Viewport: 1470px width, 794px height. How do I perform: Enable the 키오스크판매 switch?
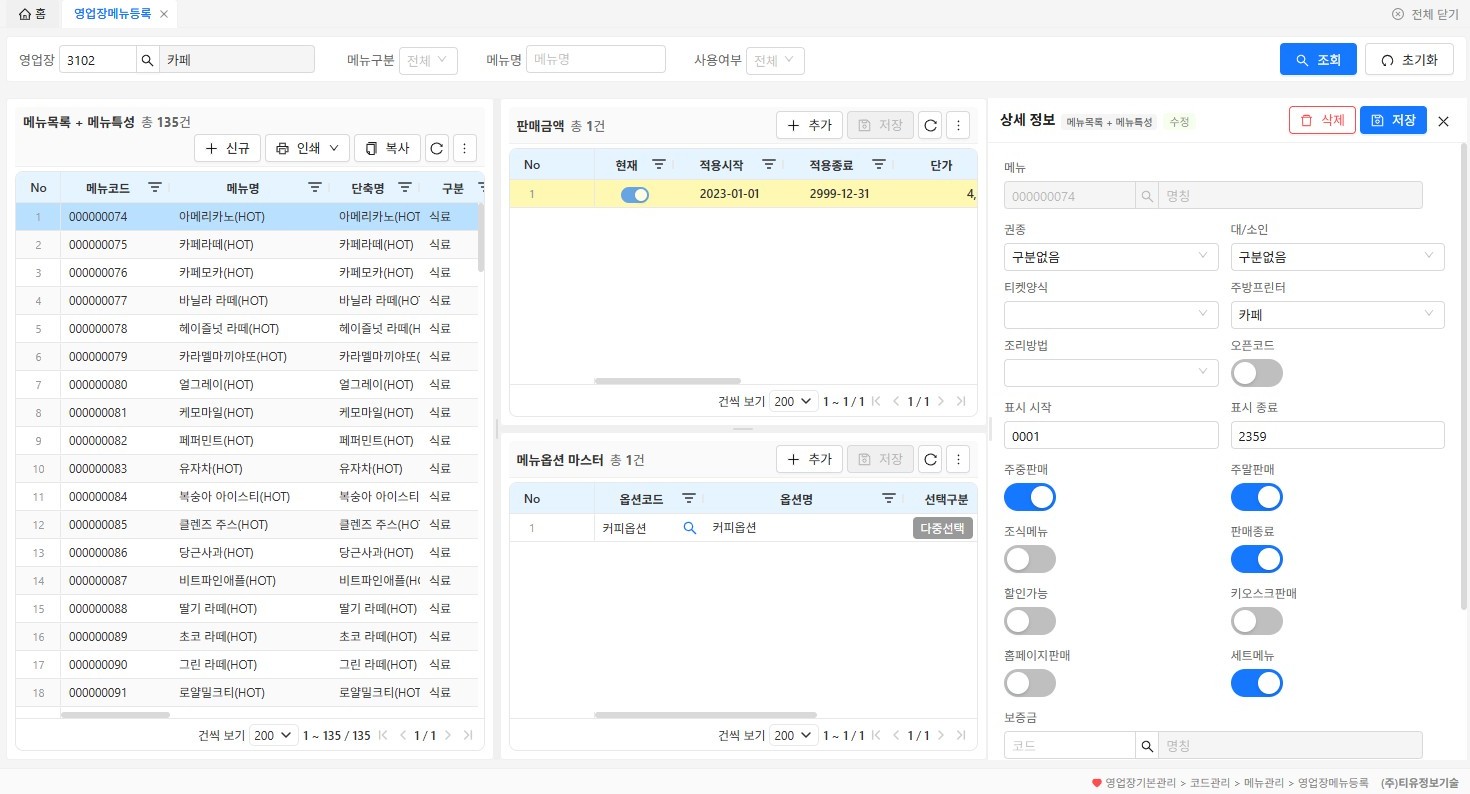[x=1257, y=621]
